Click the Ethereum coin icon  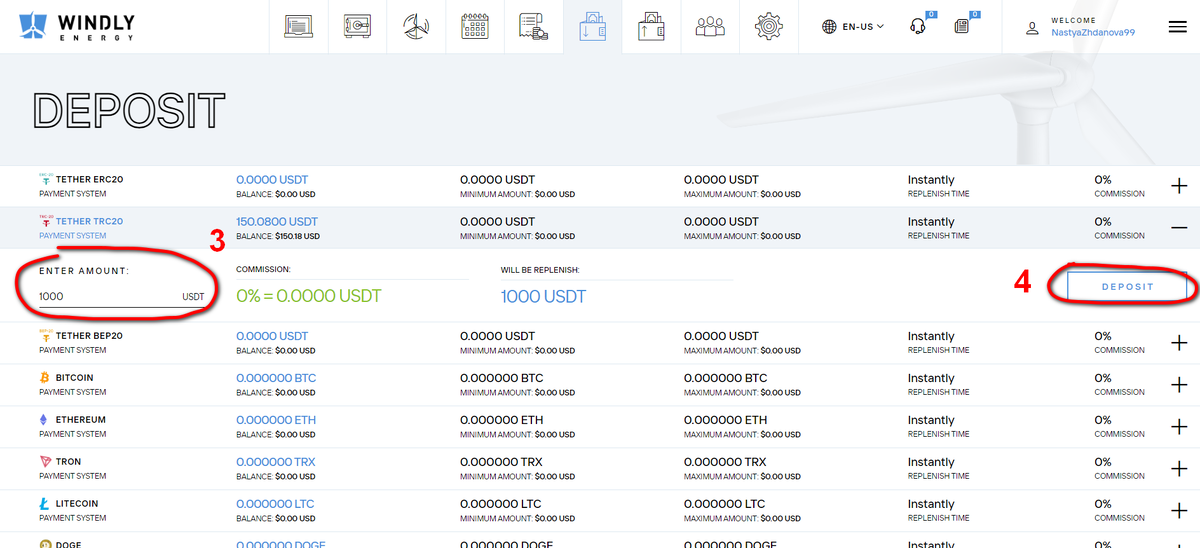(44, 420)
